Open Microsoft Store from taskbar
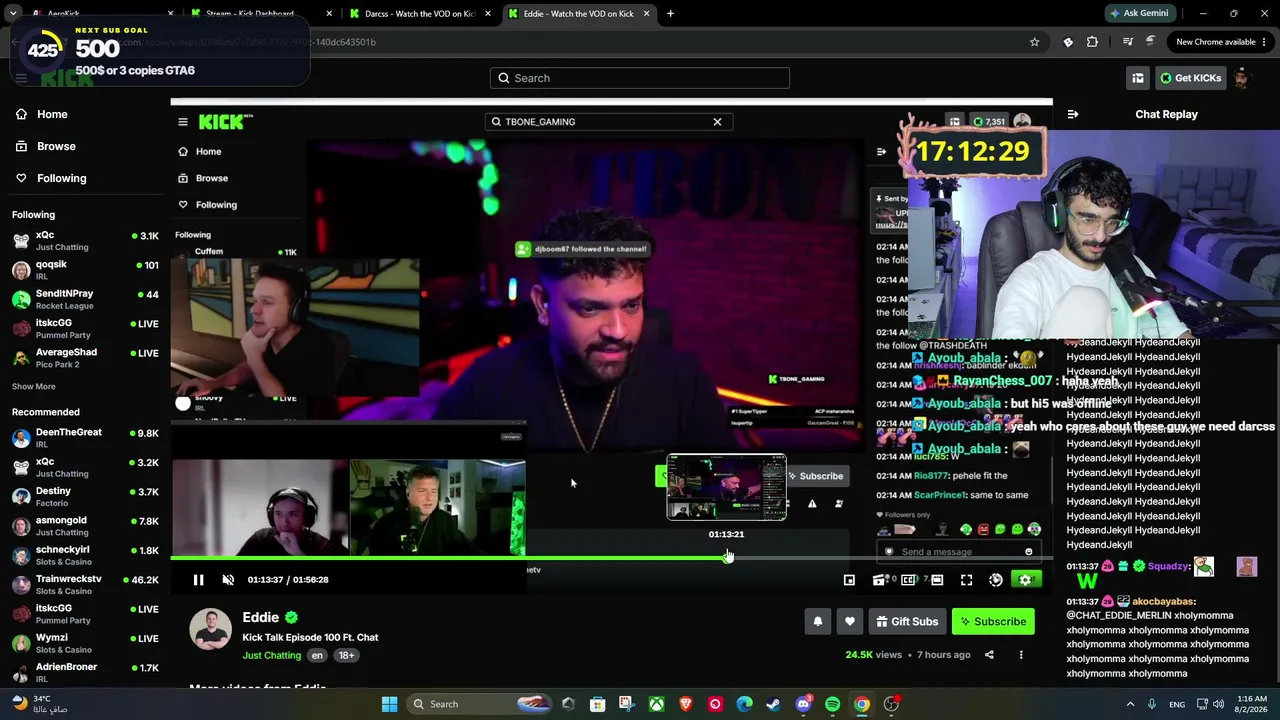The height and width of the screenshot is (720, 1280). pos(597,704)
